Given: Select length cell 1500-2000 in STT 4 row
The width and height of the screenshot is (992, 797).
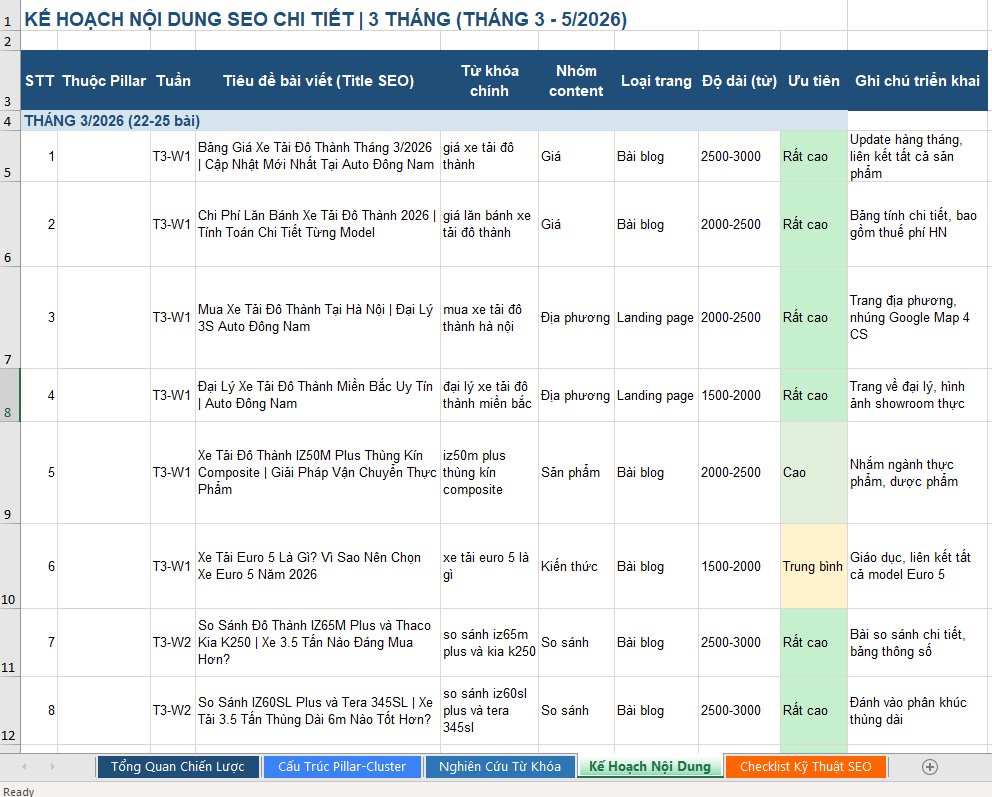Looking at the screenshot, I should pos(740,395).
